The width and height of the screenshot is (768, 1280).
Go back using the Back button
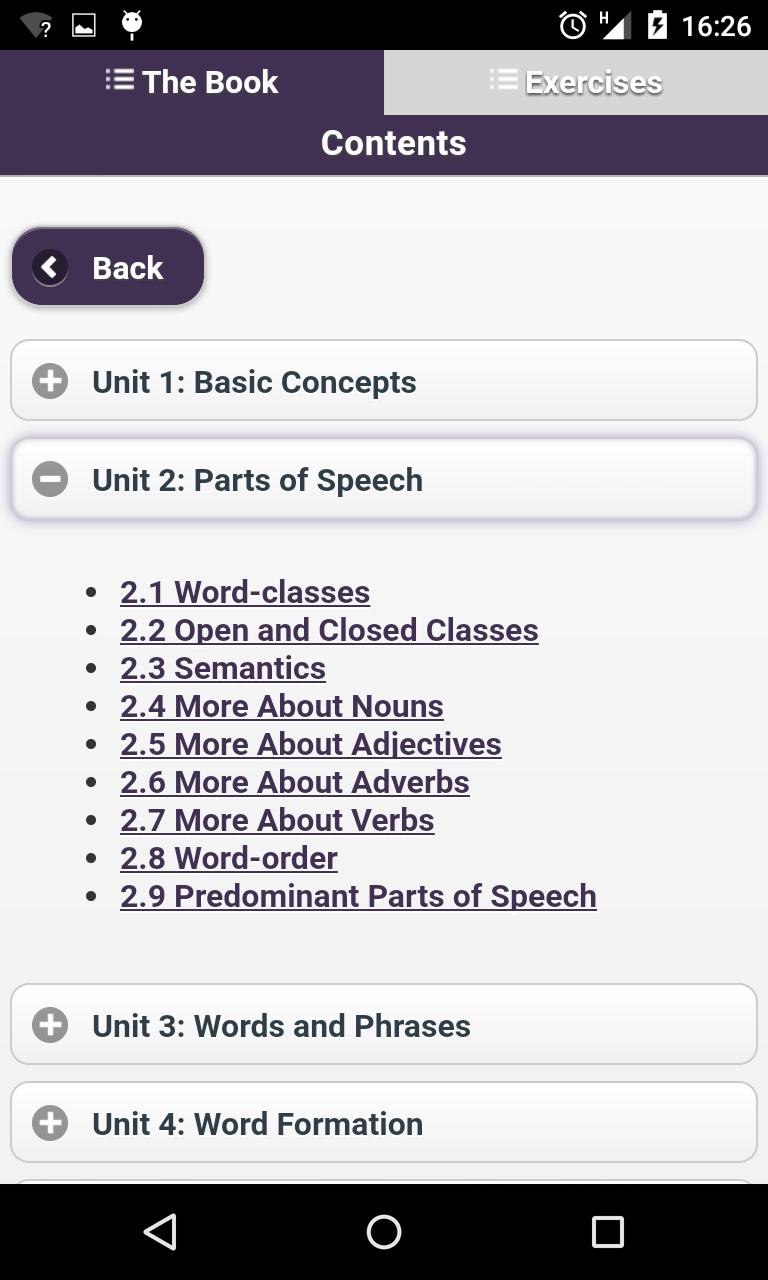click(108, 267)
